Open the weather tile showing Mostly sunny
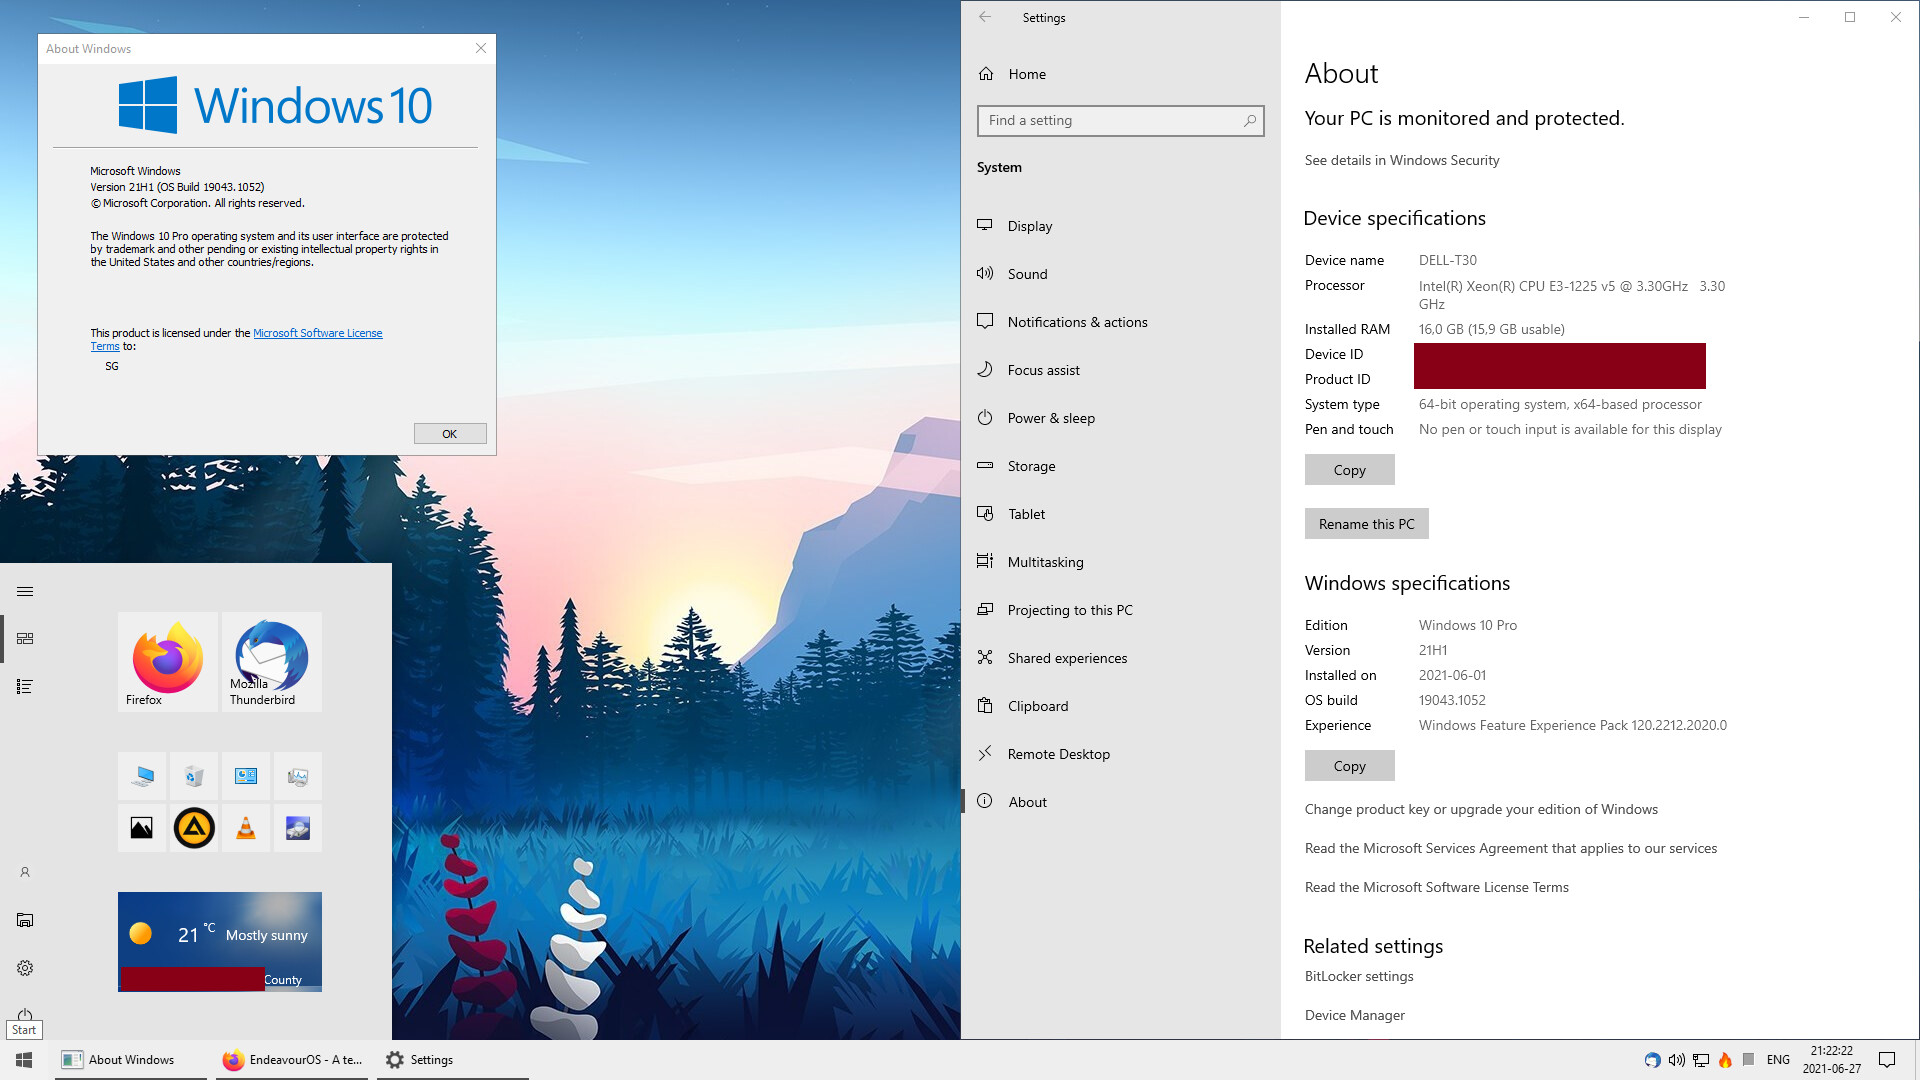1920x1080 pixels. [220, 942]
